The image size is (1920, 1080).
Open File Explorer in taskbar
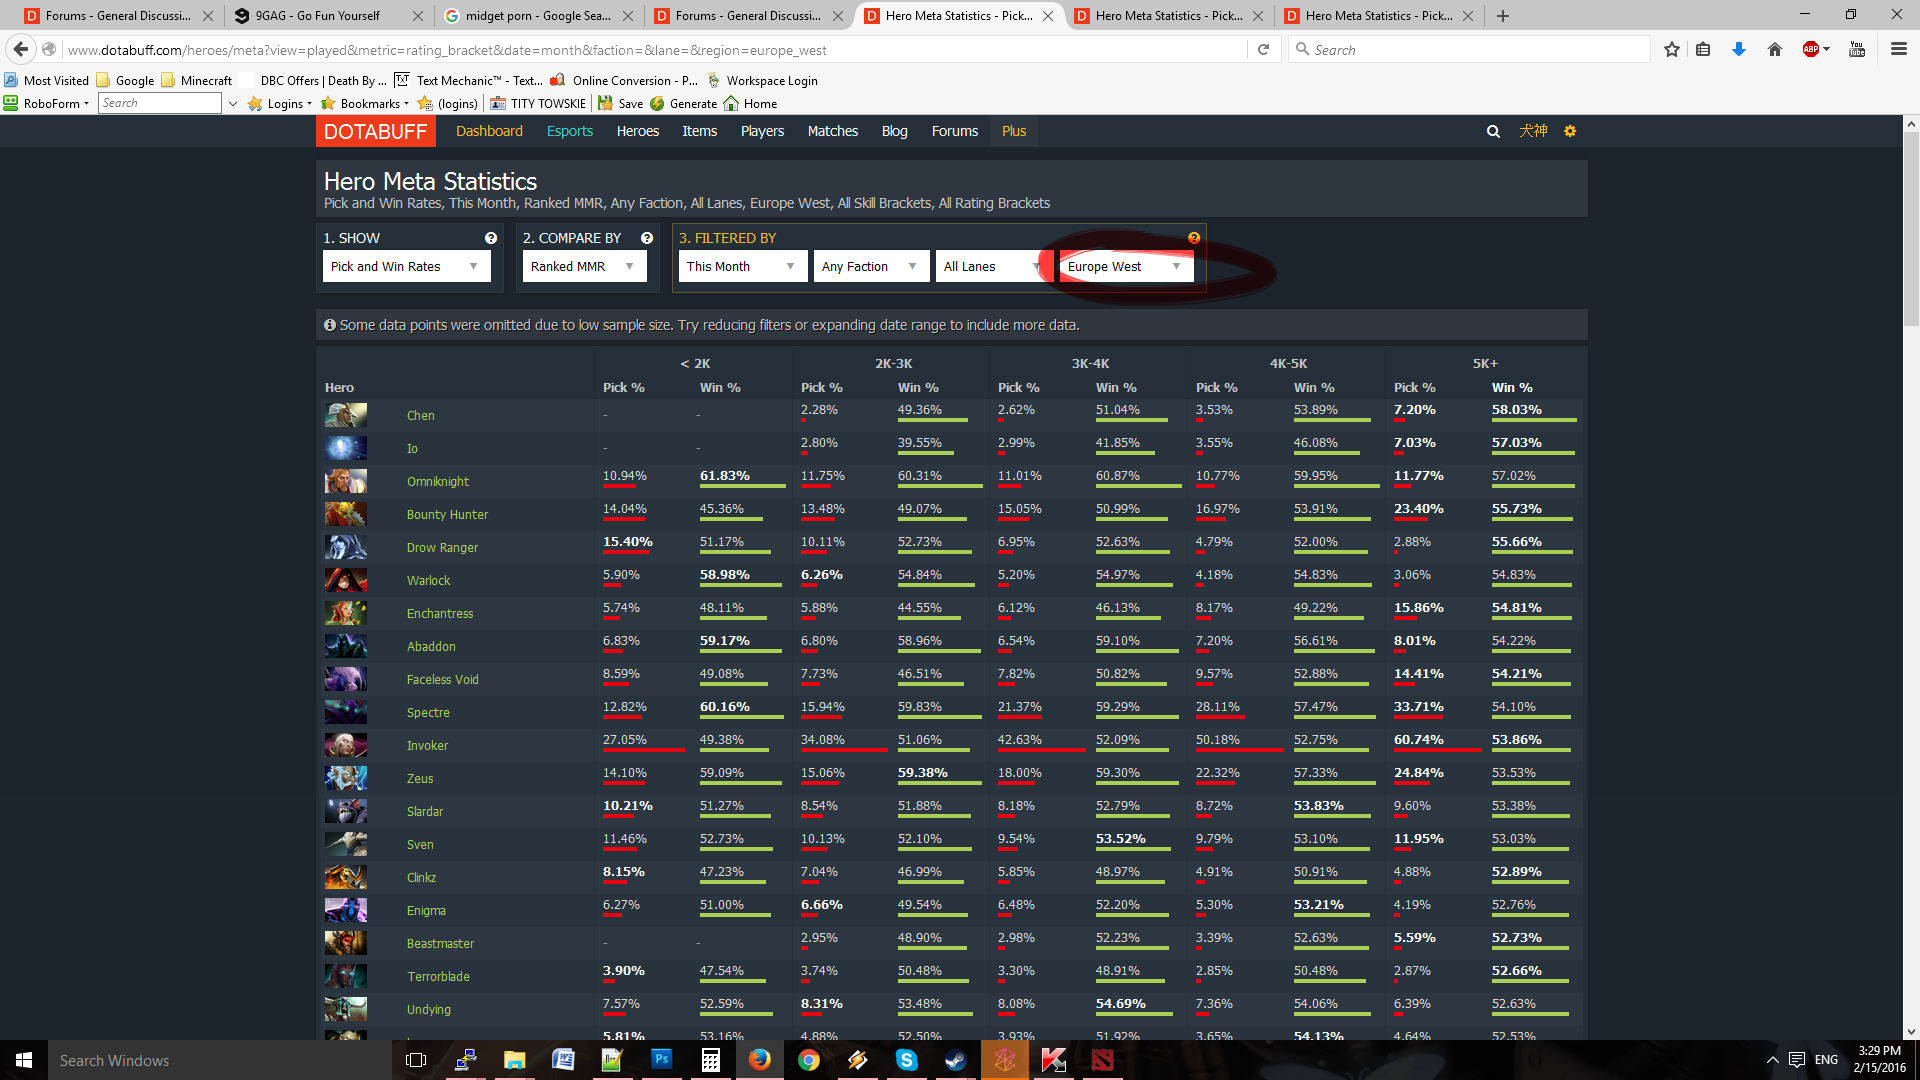click(x=514, y=1060)
